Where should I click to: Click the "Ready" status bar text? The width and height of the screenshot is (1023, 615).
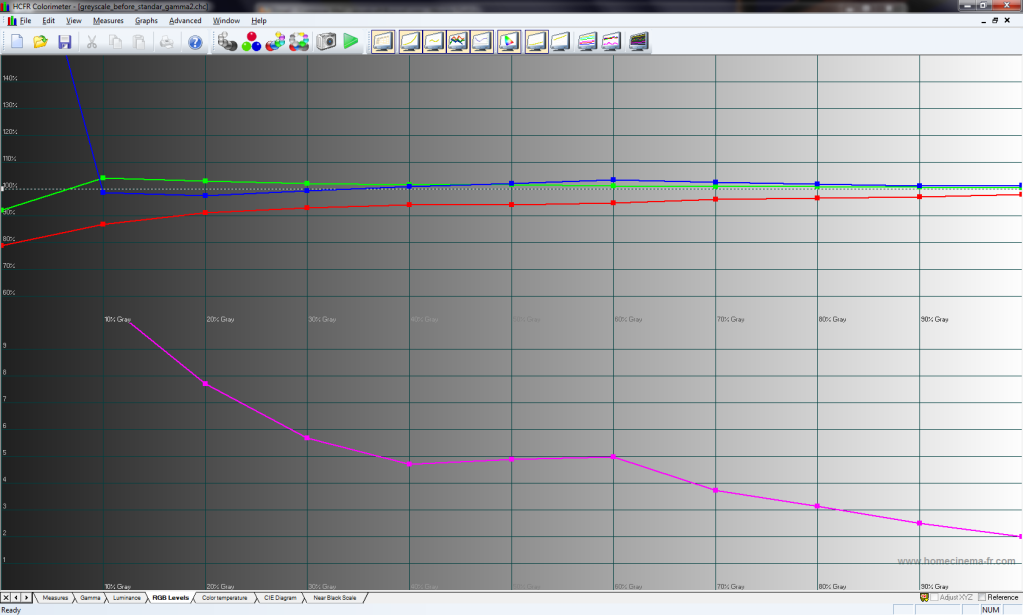[11, 610]
